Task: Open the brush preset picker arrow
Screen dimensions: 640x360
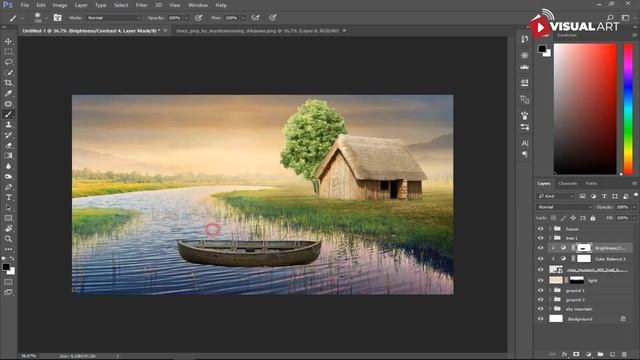Action: tap(46, 18)
